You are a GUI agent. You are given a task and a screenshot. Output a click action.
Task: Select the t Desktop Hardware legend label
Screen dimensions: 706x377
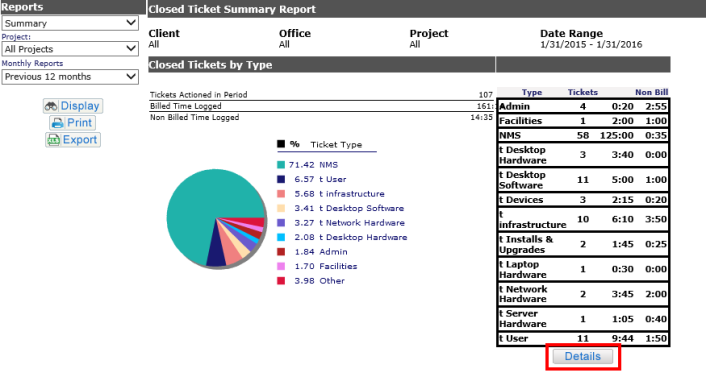[x=363, y=237]
